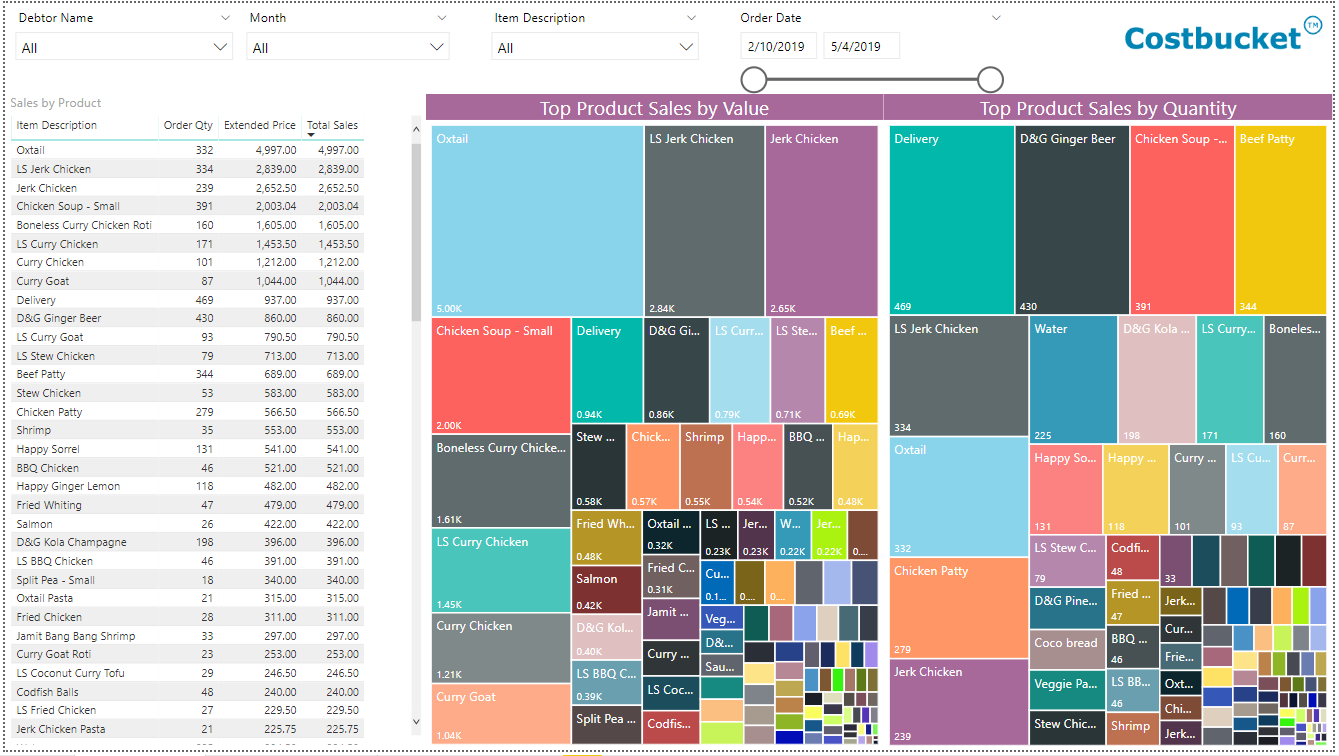Screen dimensions: 1339x756
Task: Select LS Stew C... 79 quantity tile
Action: [x=1067, y=561]
